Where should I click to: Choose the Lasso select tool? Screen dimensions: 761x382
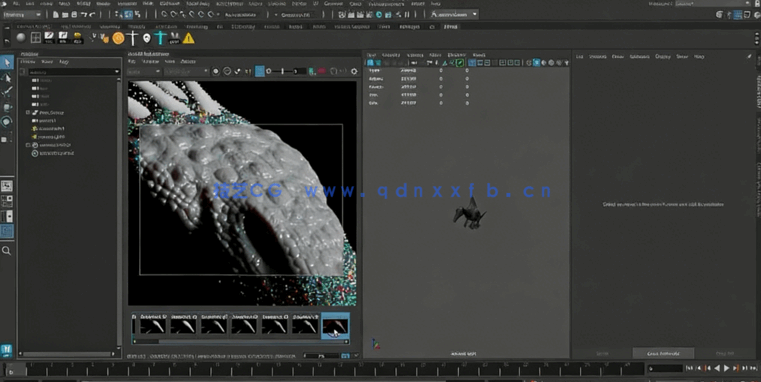(7, 77)
